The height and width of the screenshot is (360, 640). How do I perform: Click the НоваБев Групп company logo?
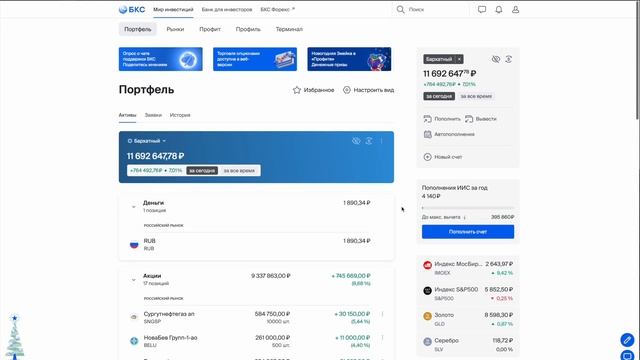pos(134,341)
